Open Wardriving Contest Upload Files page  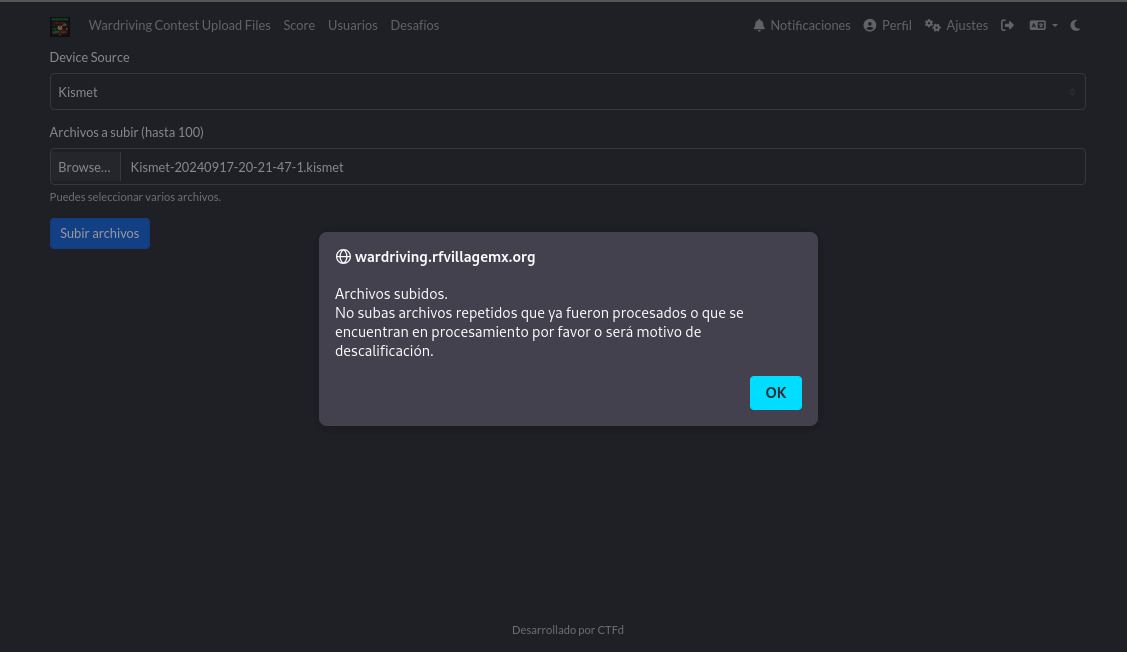pos(179,26)
